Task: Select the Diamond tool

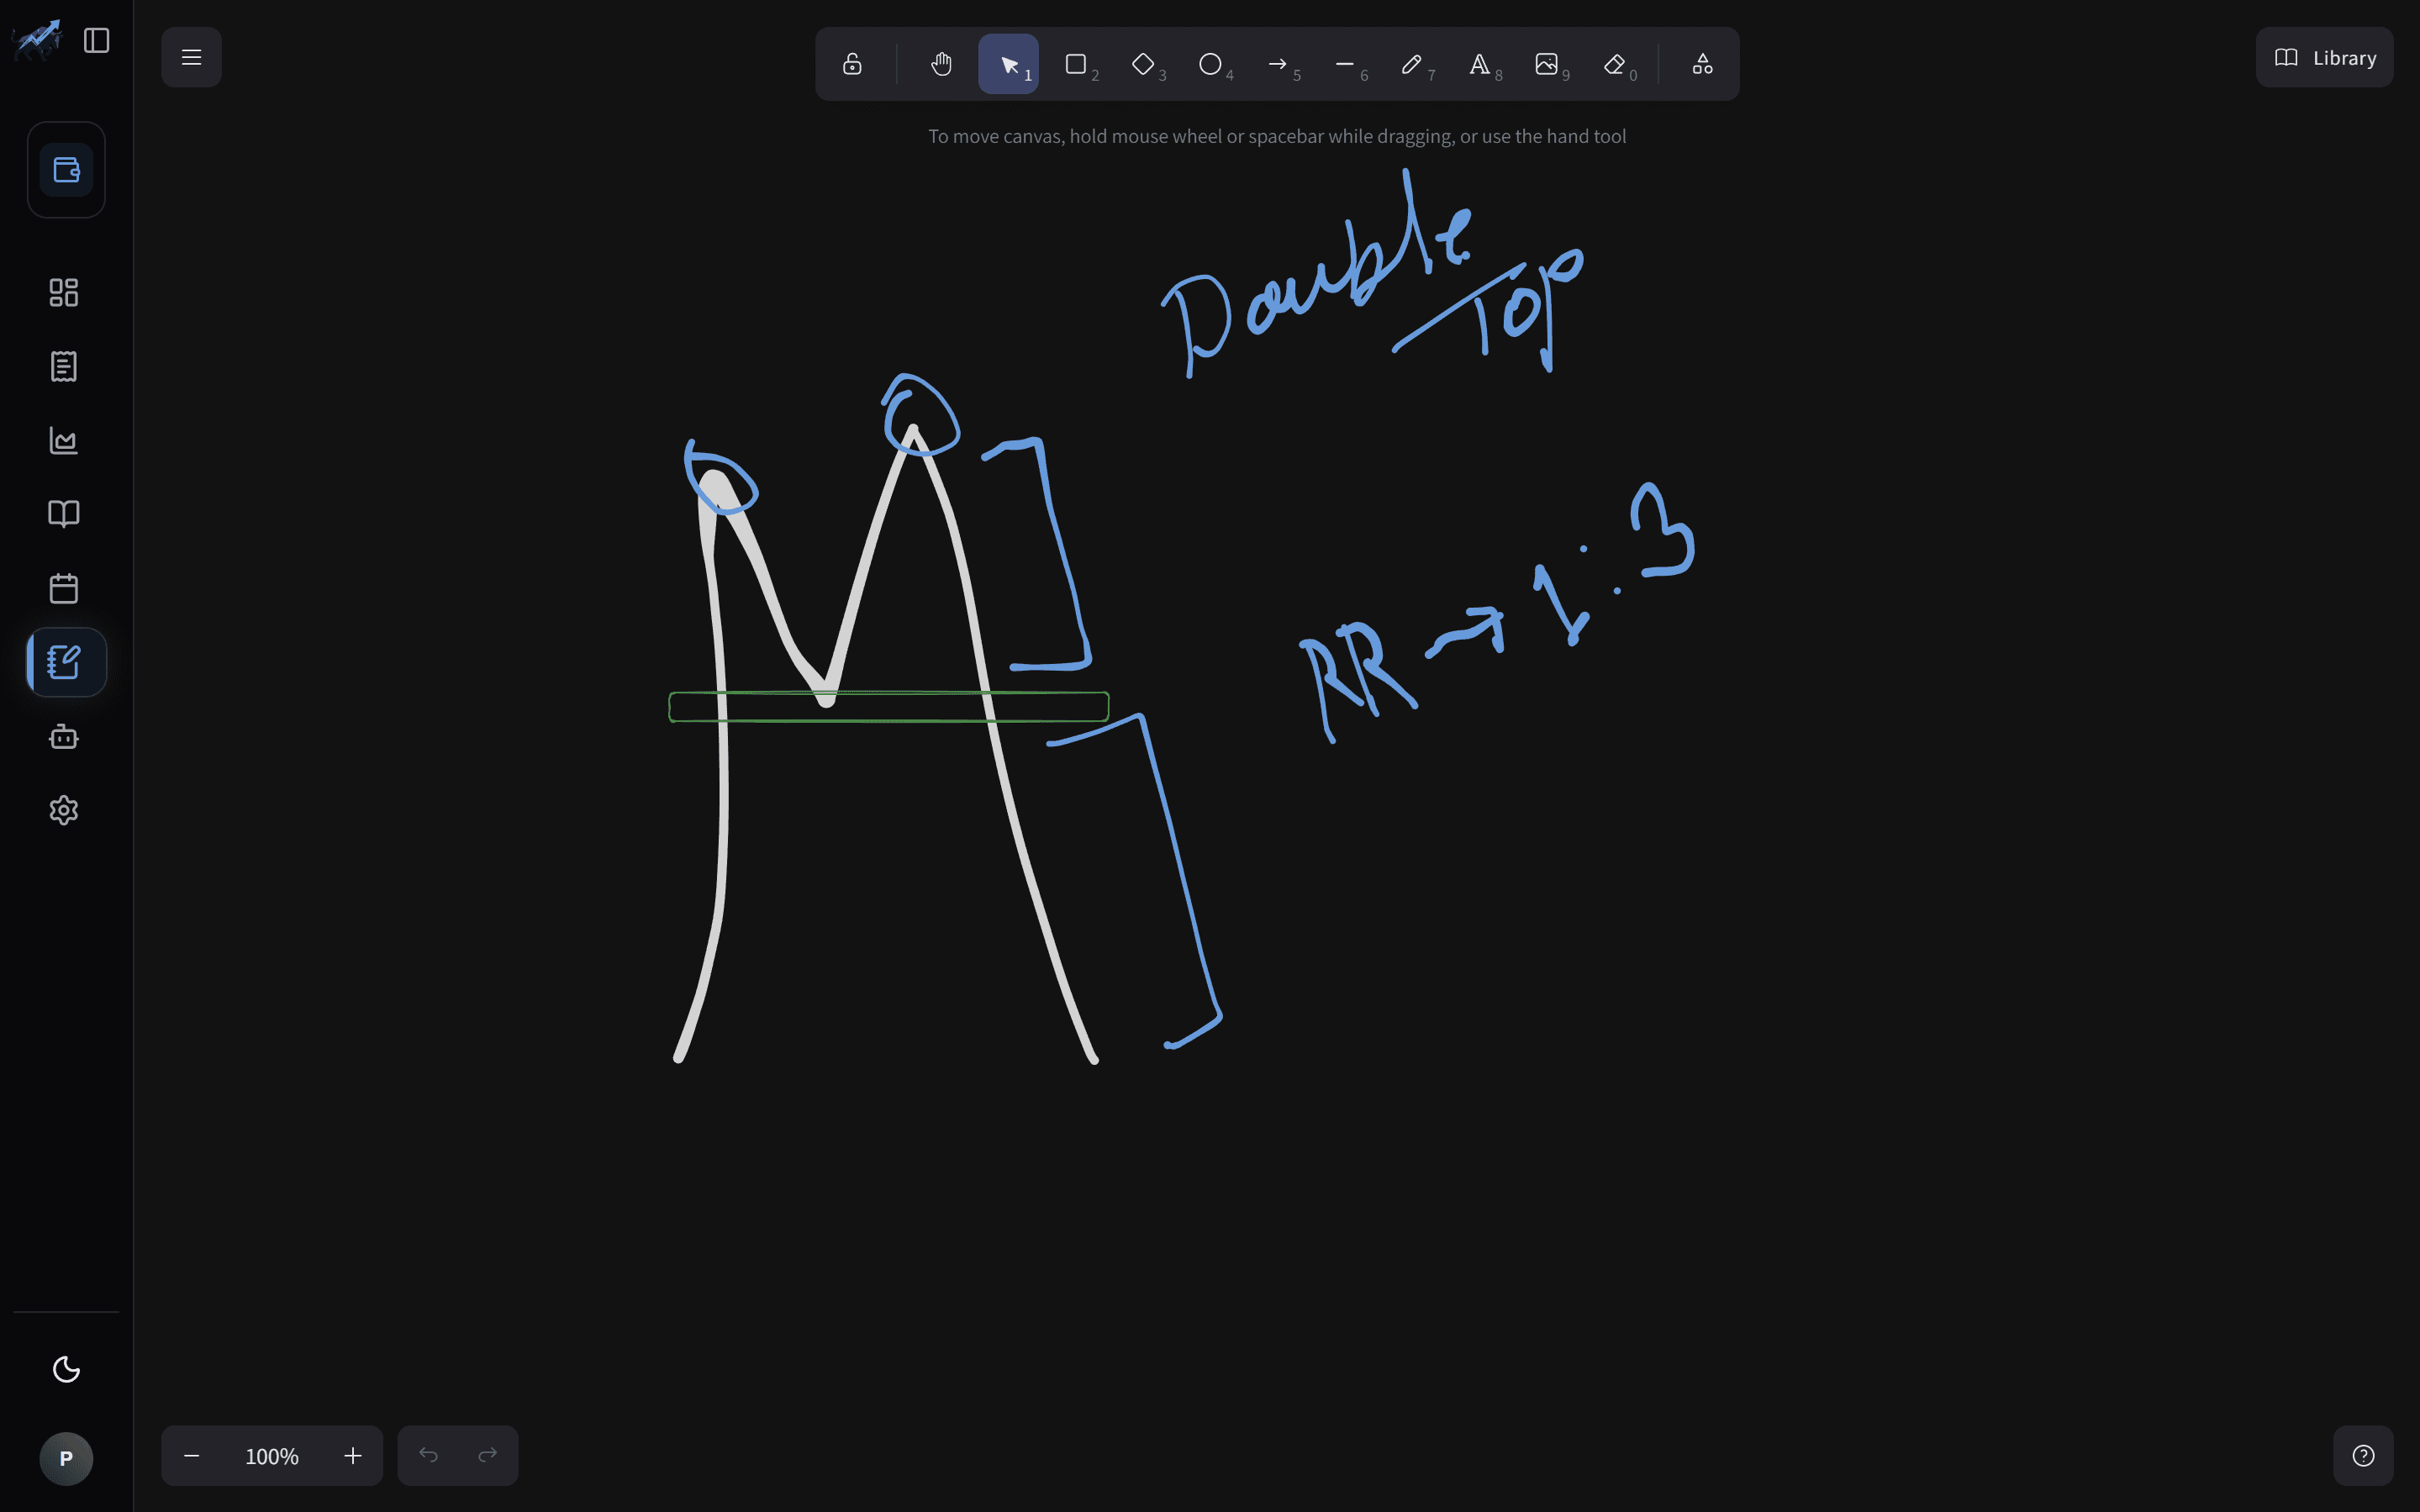Action: click(x=1143, y=63)
